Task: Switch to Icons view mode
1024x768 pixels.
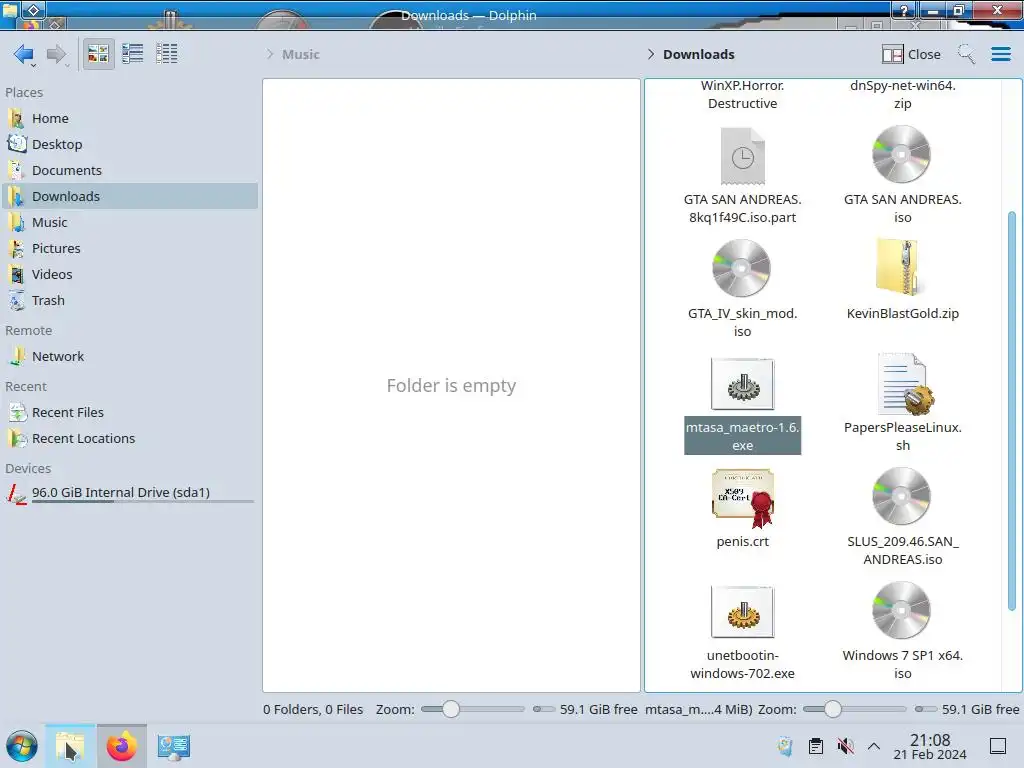Action: coord(98,54)
